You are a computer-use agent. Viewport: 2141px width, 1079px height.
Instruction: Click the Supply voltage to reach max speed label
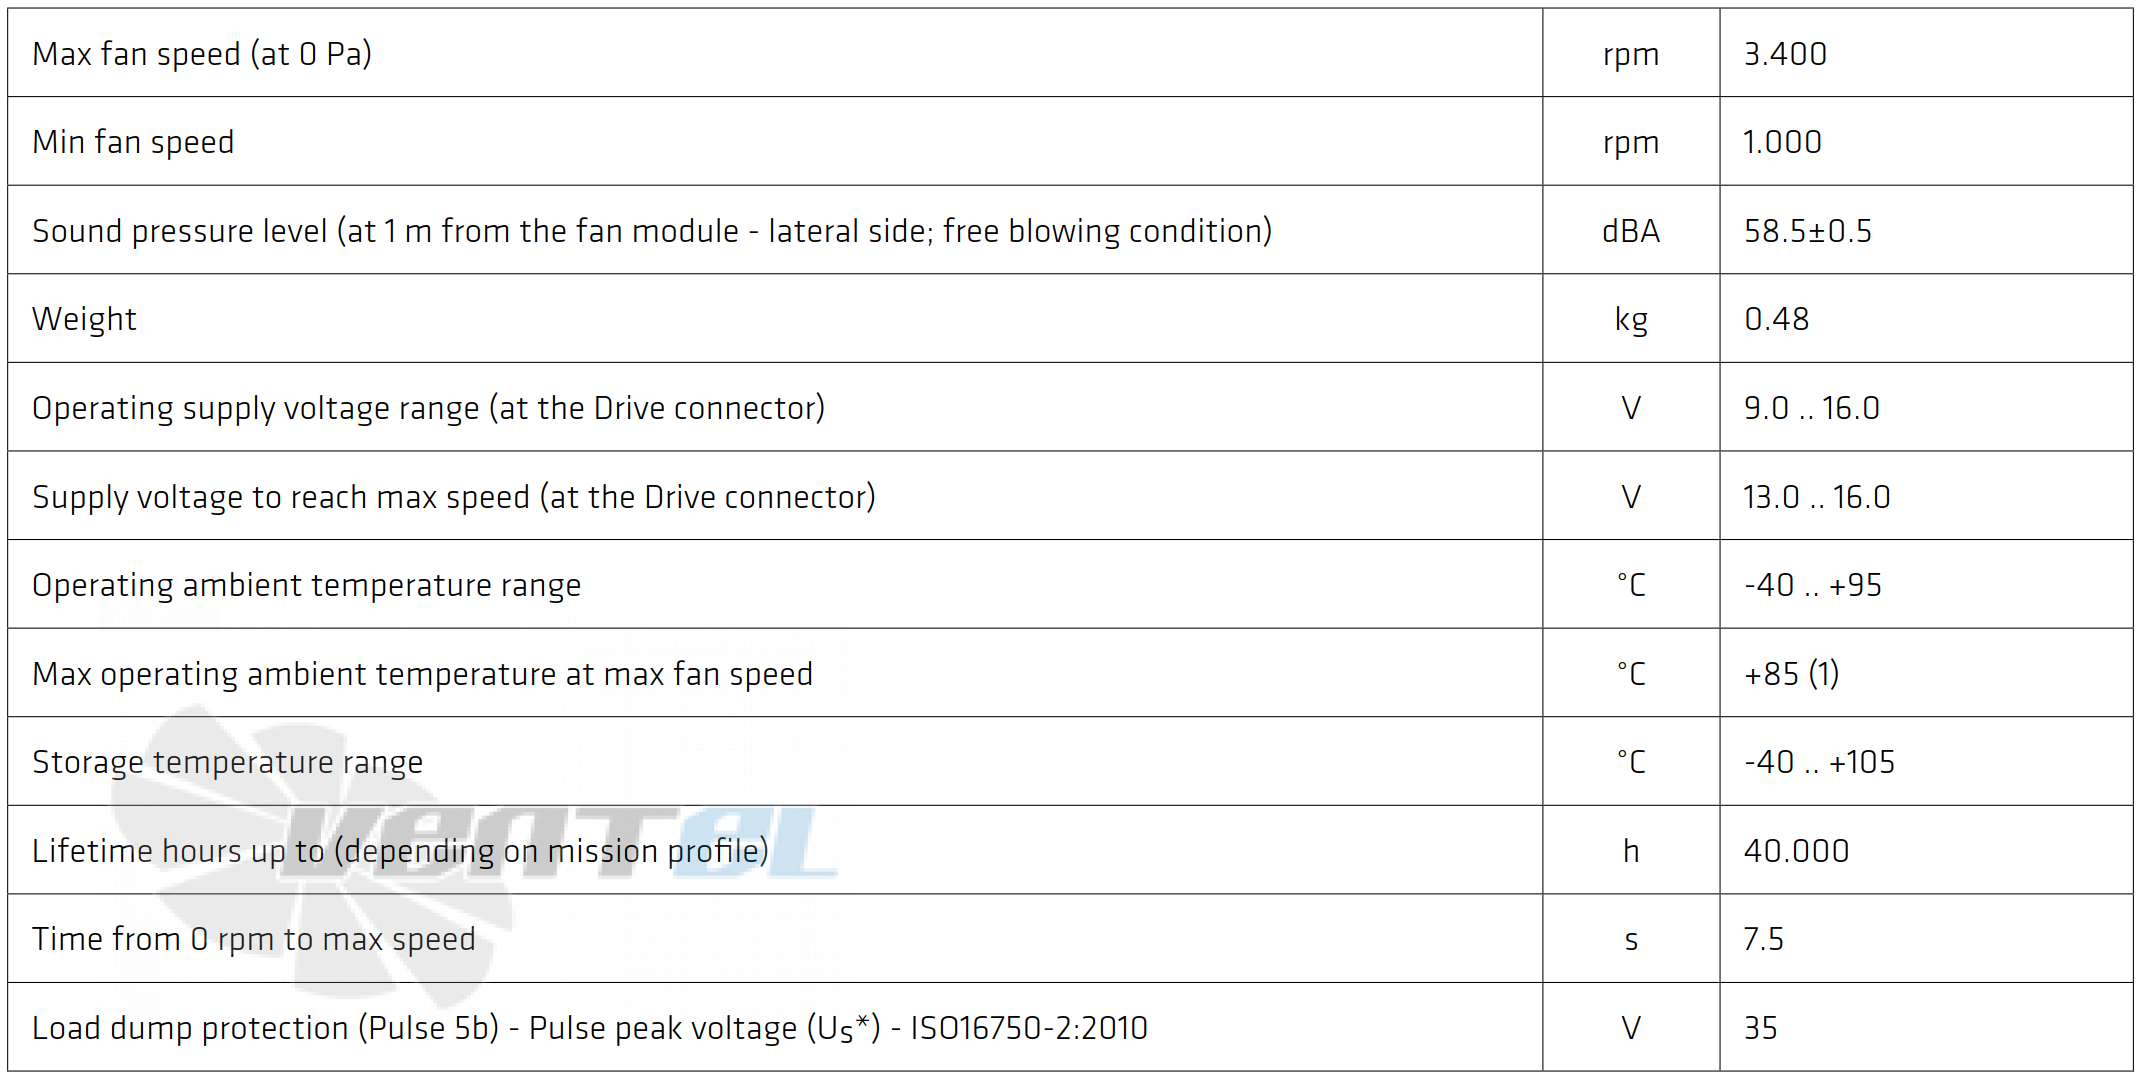(454, 497)
